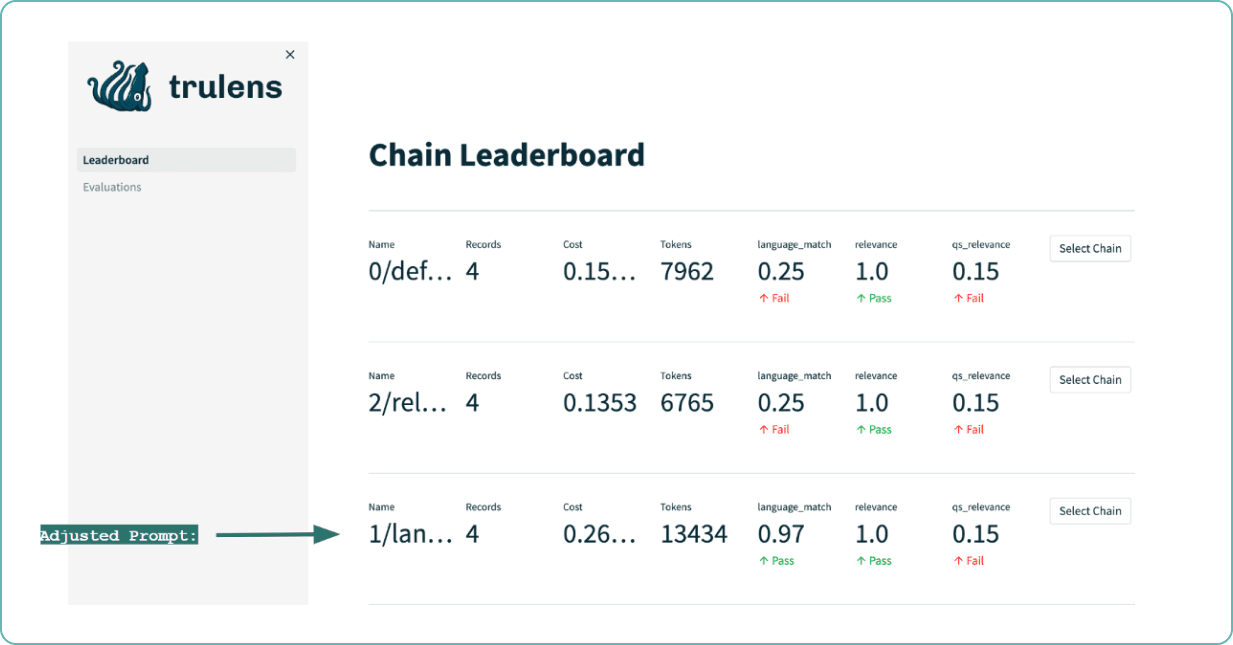Click the 0/def… chain name

click(x=411, y=272)
